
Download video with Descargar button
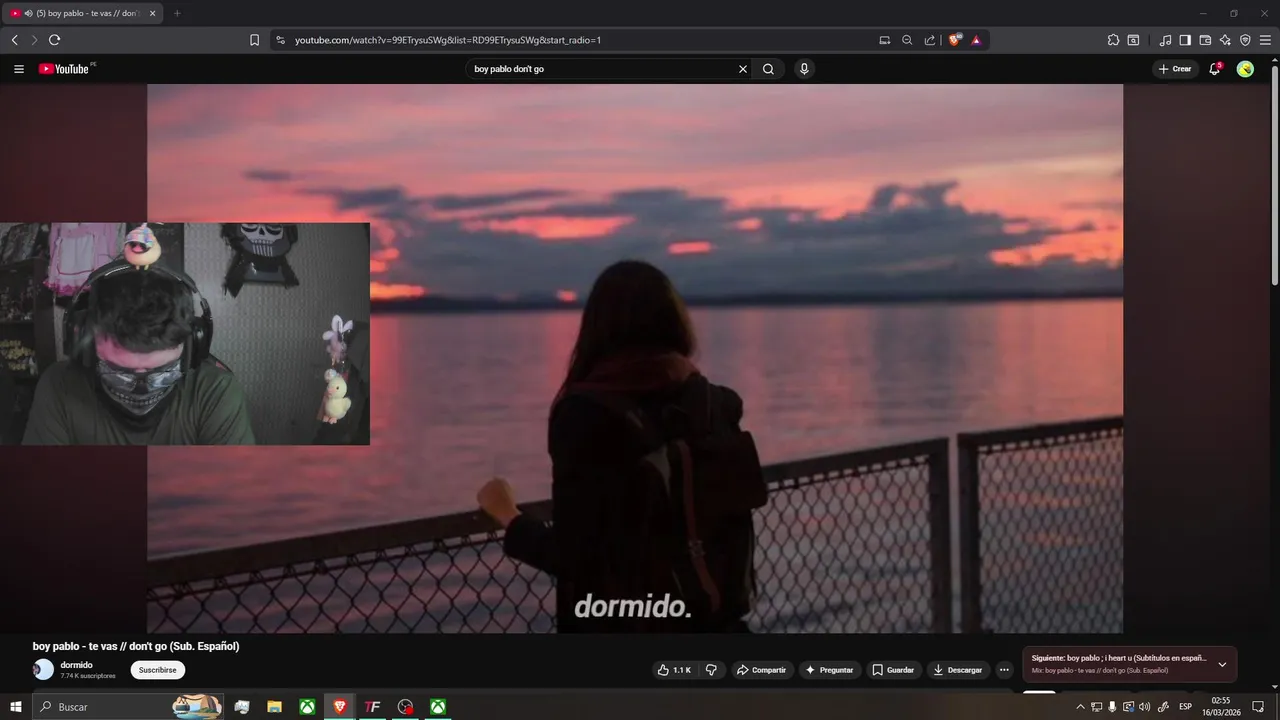coord(958,670)
